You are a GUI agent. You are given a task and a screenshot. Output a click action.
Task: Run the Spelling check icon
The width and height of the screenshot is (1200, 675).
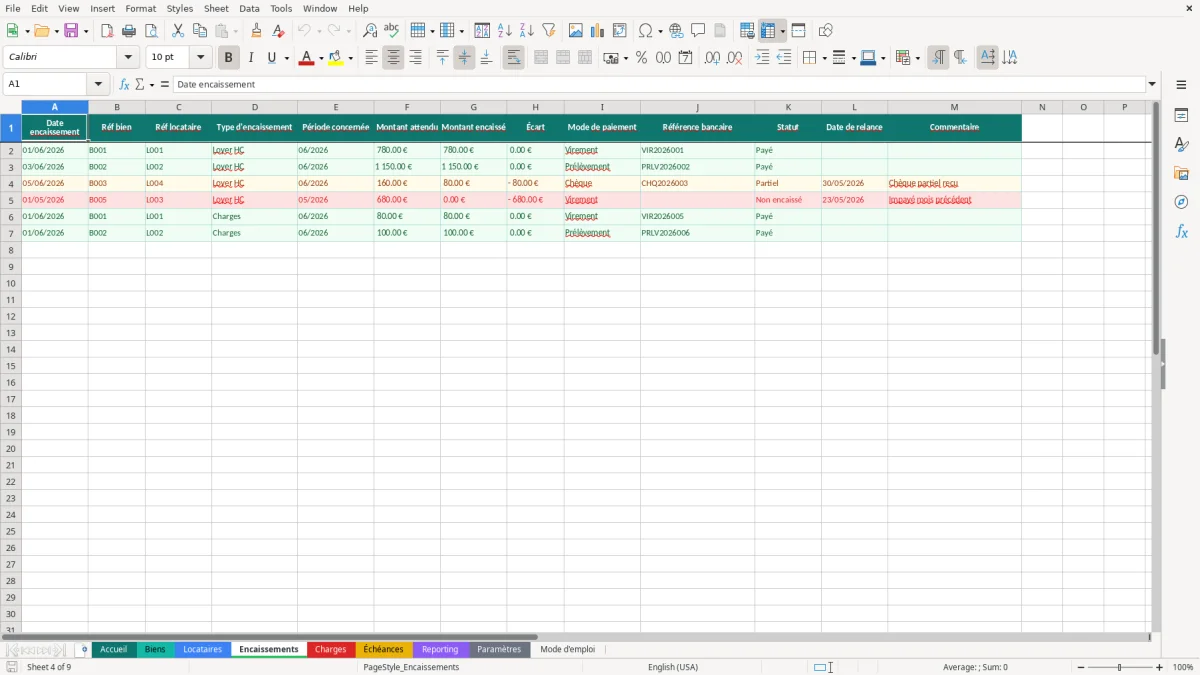(392, 31)
